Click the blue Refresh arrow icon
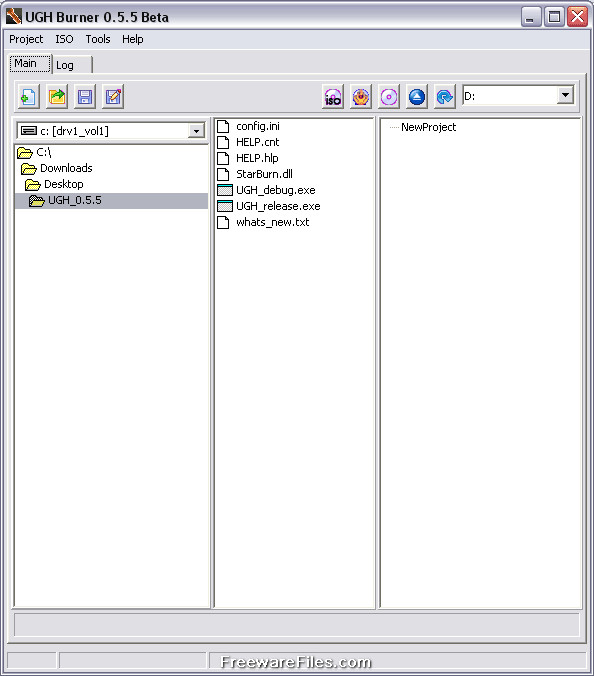The width and height of the screenshot is (594, 676). click(444, 97)
